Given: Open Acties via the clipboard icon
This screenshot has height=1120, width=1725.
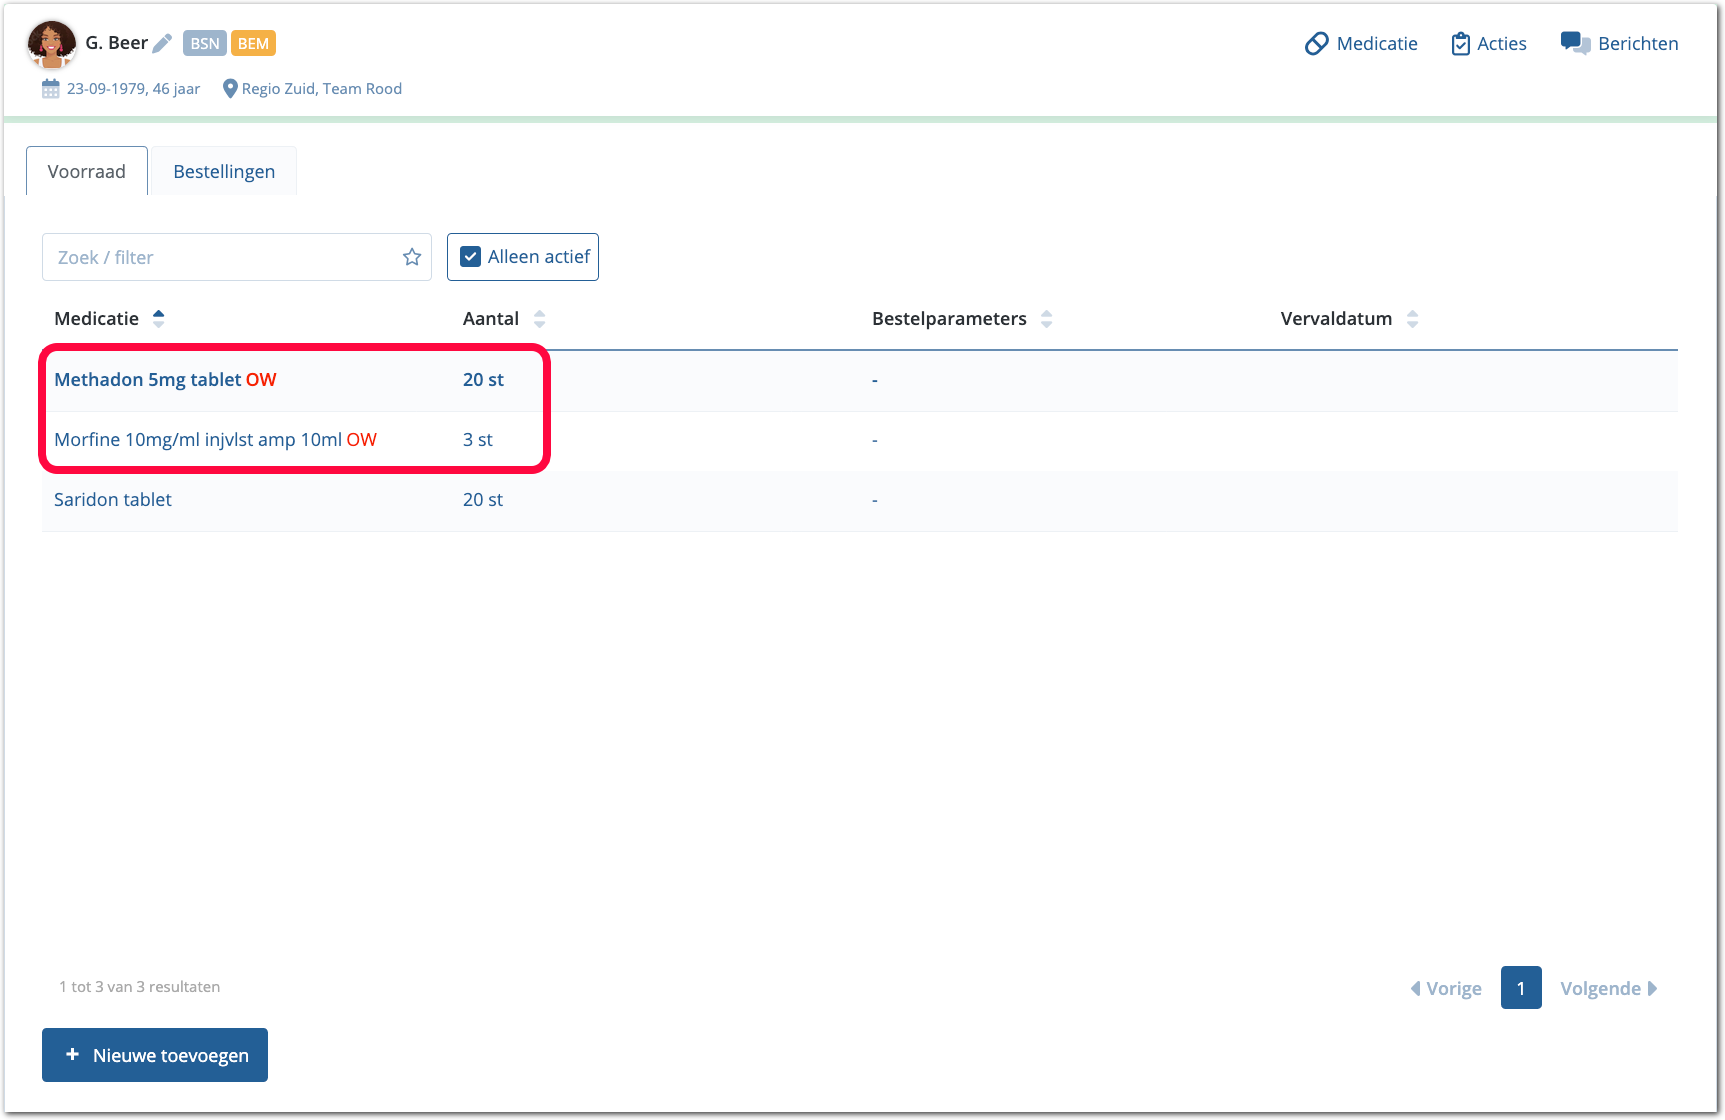Looking at the screenshot, I should click(1460, 44).
